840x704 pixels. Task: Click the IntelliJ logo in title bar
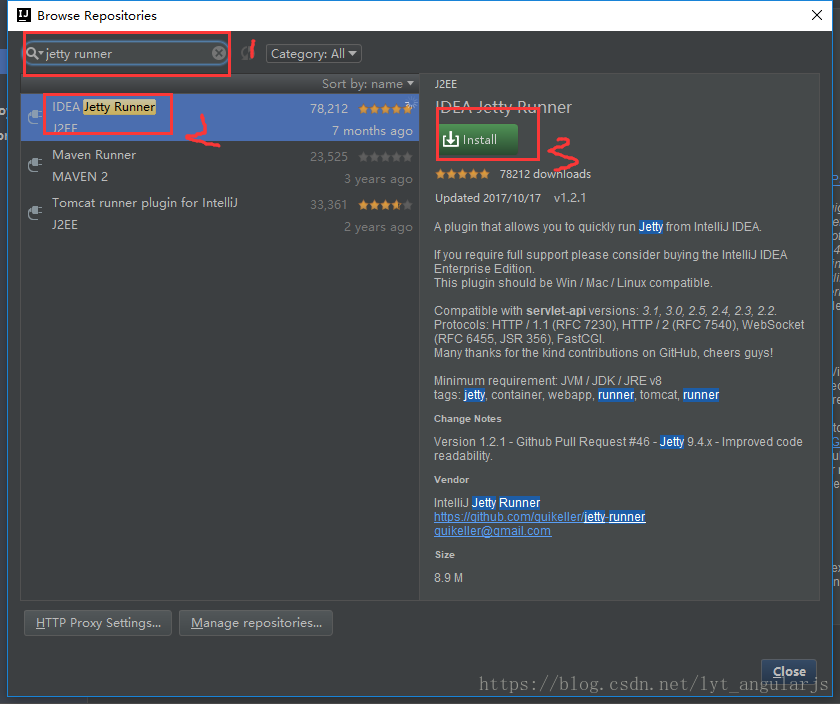point(24,15)
